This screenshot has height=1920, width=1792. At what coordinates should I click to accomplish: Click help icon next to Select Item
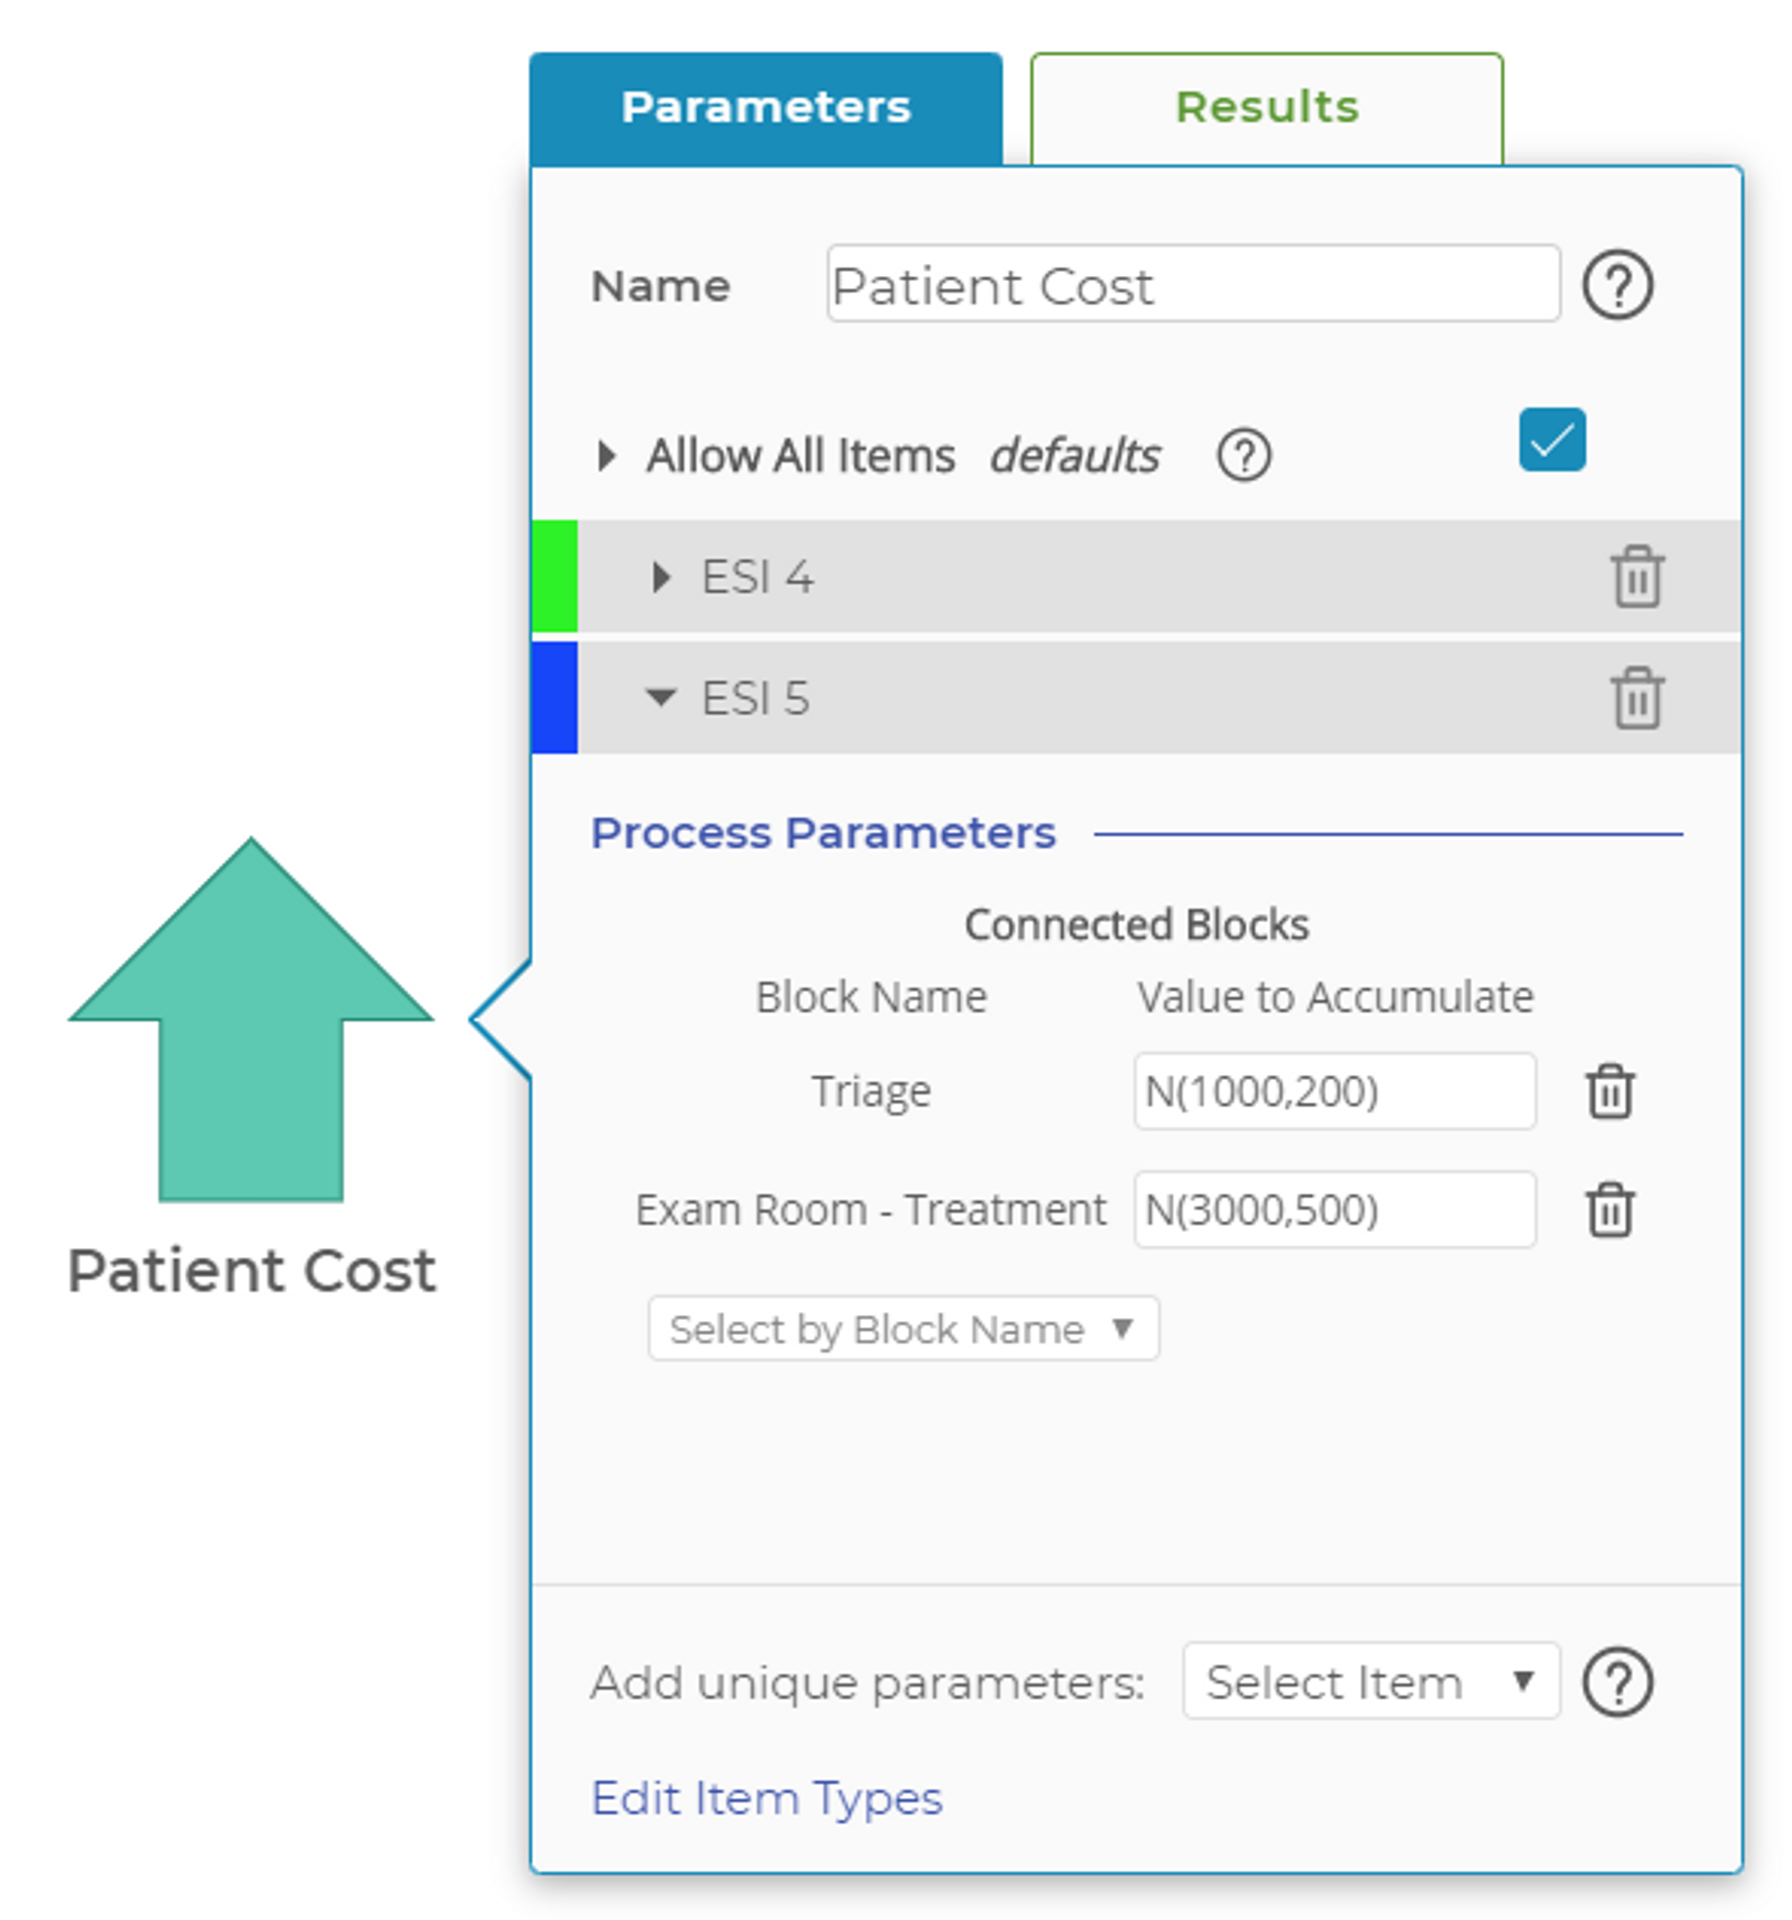point(1617,1682)
